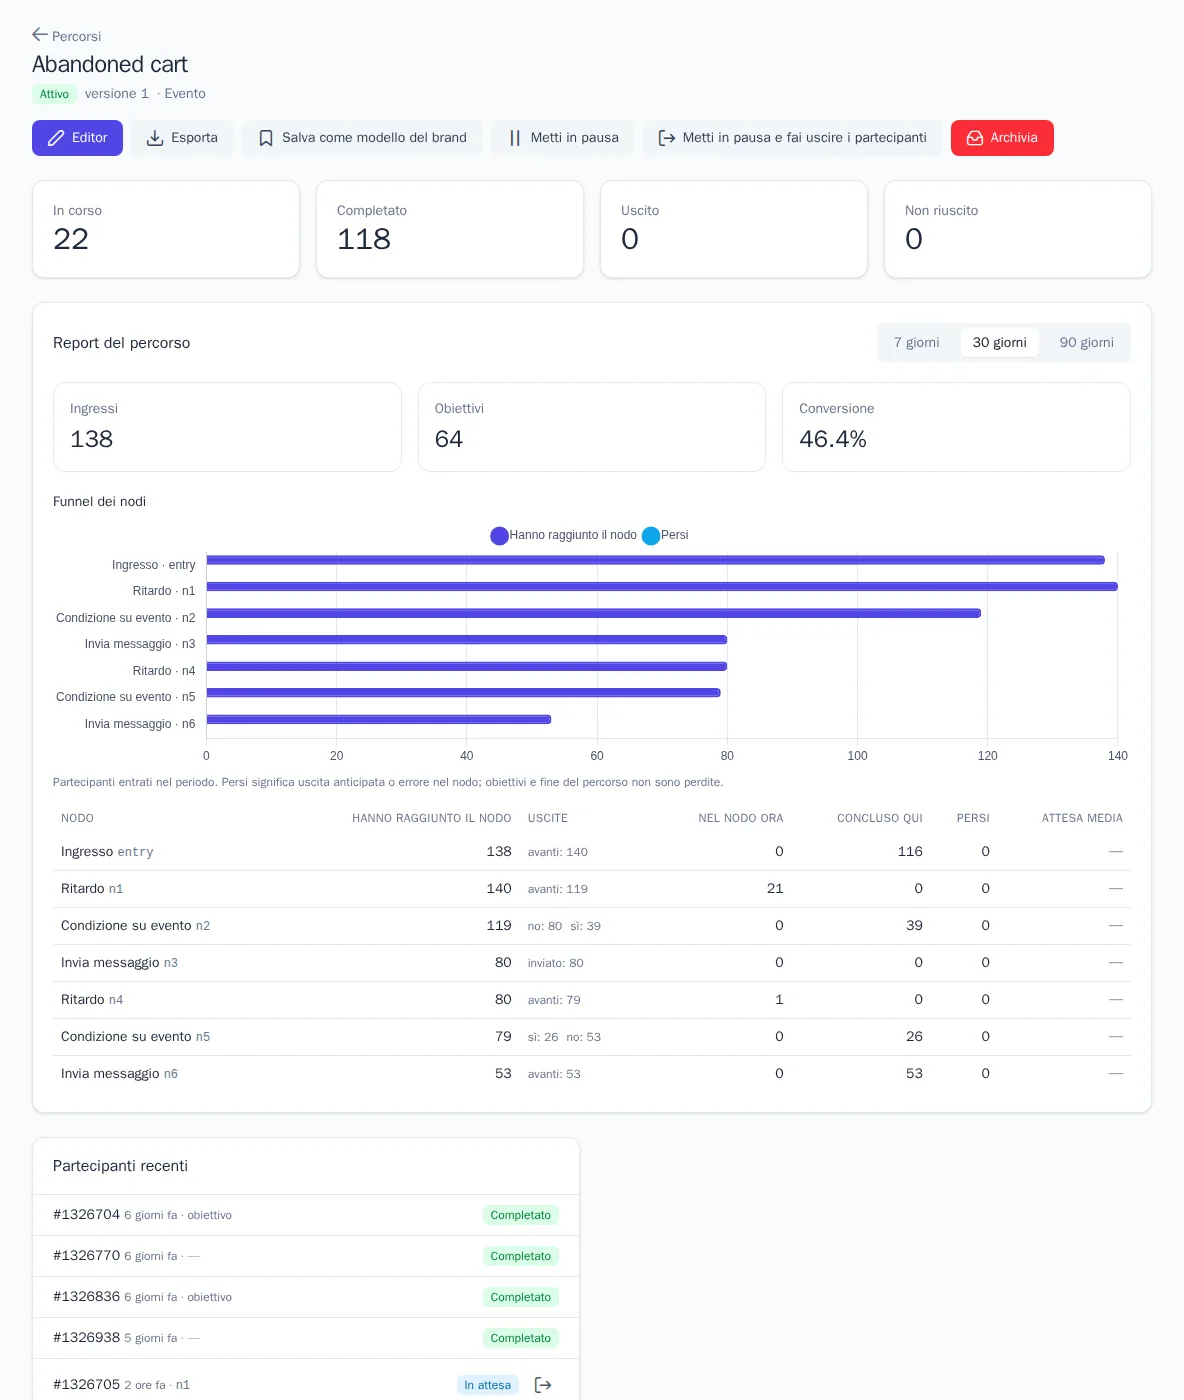Click the Completato badge for #1326938
This screenshot has width=1184, height=1400.
pyautogui.click(x=521, y=1338)
